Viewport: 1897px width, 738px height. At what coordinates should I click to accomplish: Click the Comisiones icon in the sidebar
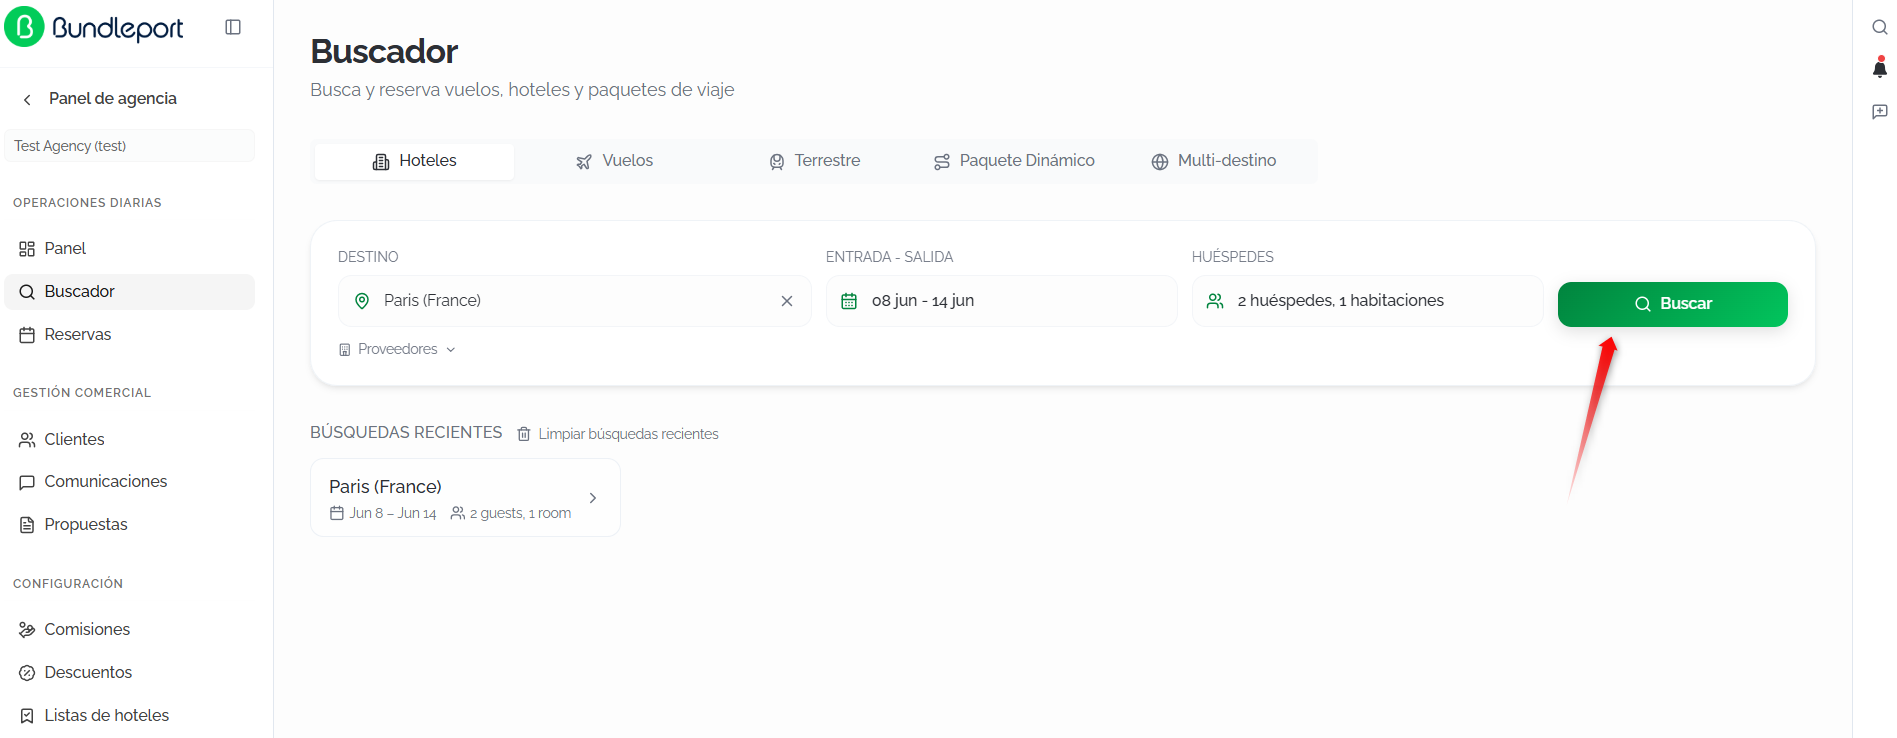click(x=27, y=630)
